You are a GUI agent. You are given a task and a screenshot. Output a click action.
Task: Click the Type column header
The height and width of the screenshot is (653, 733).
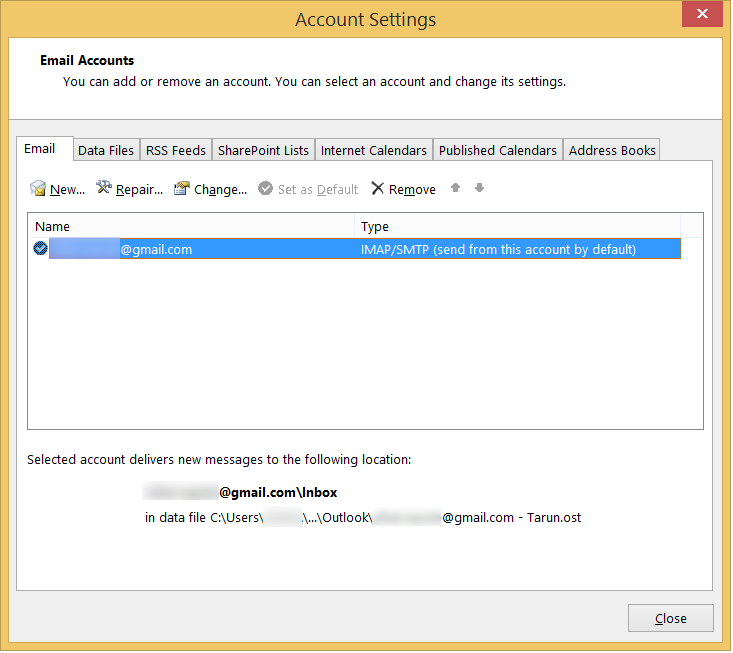pos(517,227)
